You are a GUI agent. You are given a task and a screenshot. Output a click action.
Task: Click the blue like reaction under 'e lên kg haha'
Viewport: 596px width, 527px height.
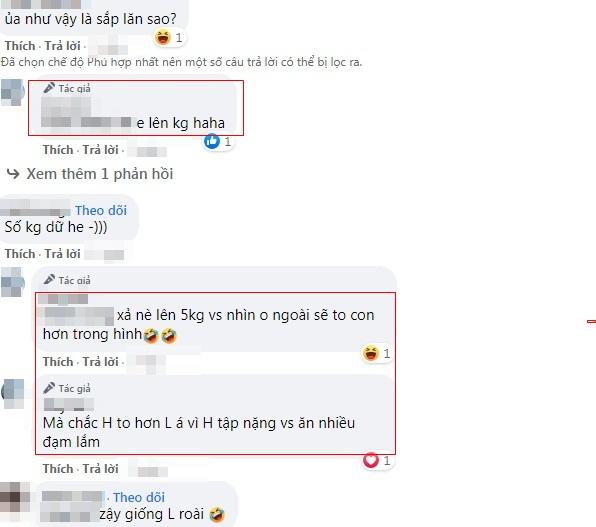[x=212, y=141]
